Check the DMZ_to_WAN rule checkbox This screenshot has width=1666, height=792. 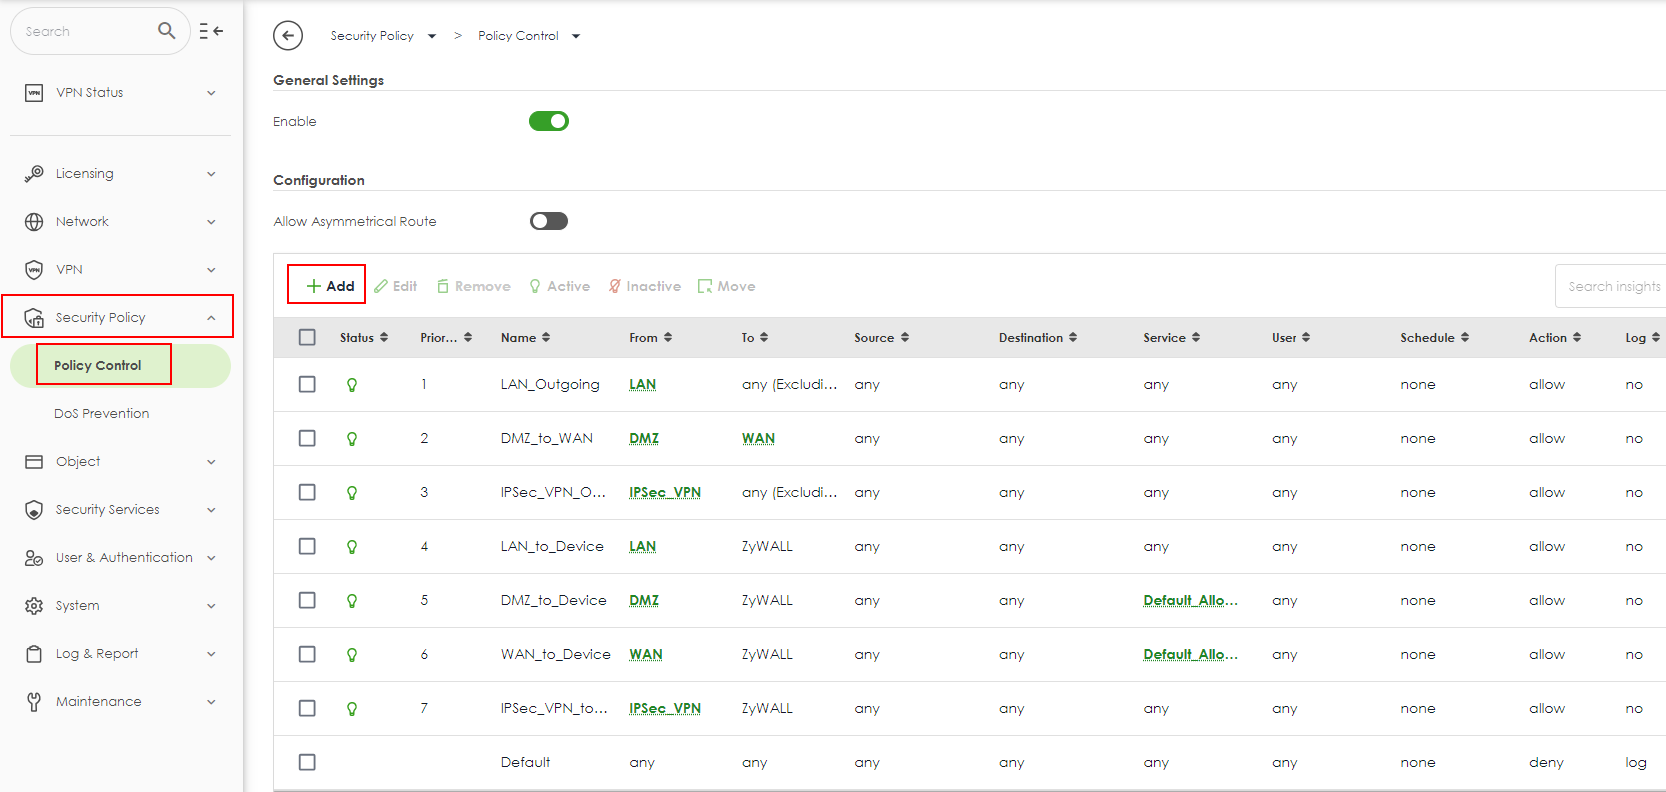[x=307, y=438]
